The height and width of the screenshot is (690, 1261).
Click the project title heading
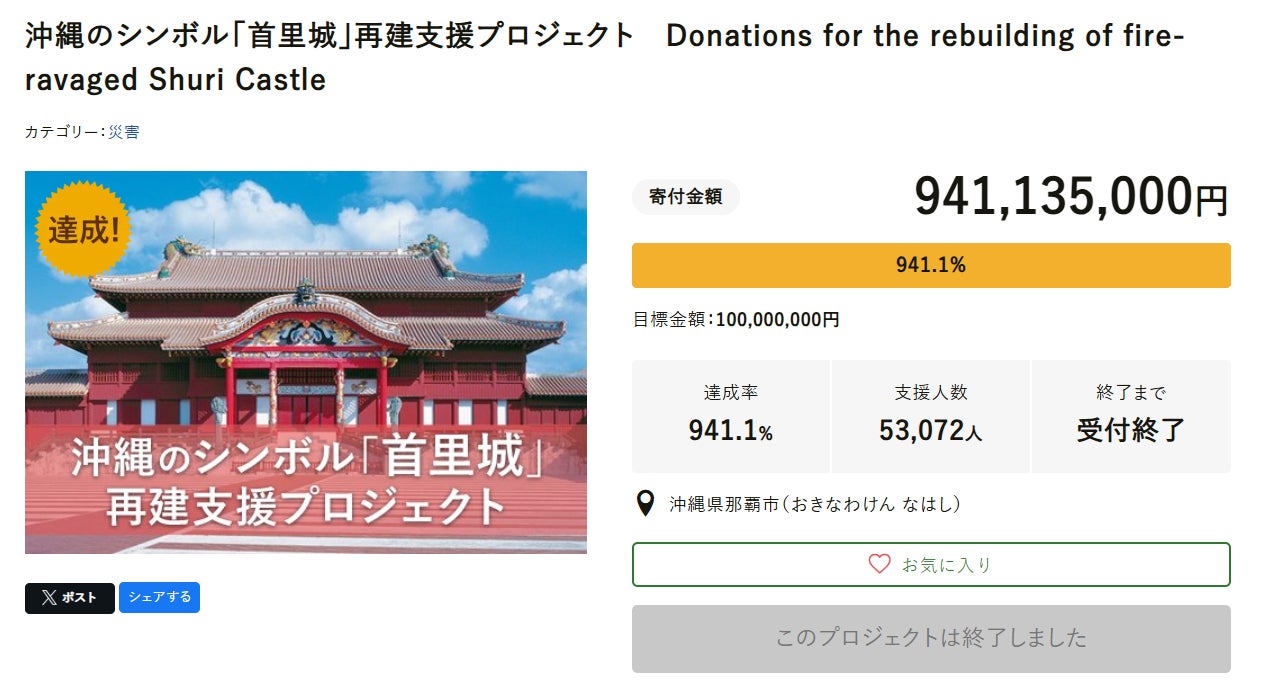coord(605,57)
